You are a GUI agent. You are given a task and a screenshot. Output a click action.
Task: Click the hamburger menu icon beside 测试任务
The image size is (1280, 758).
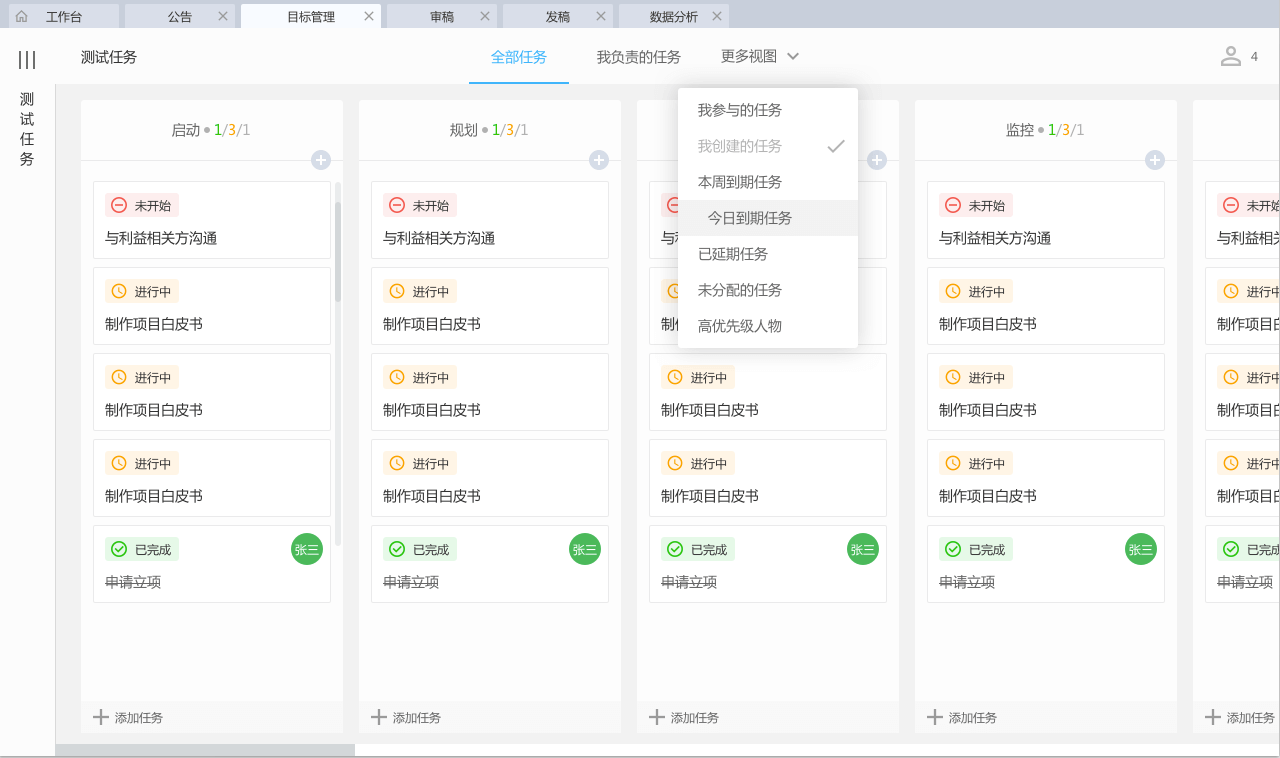[27, 60]
